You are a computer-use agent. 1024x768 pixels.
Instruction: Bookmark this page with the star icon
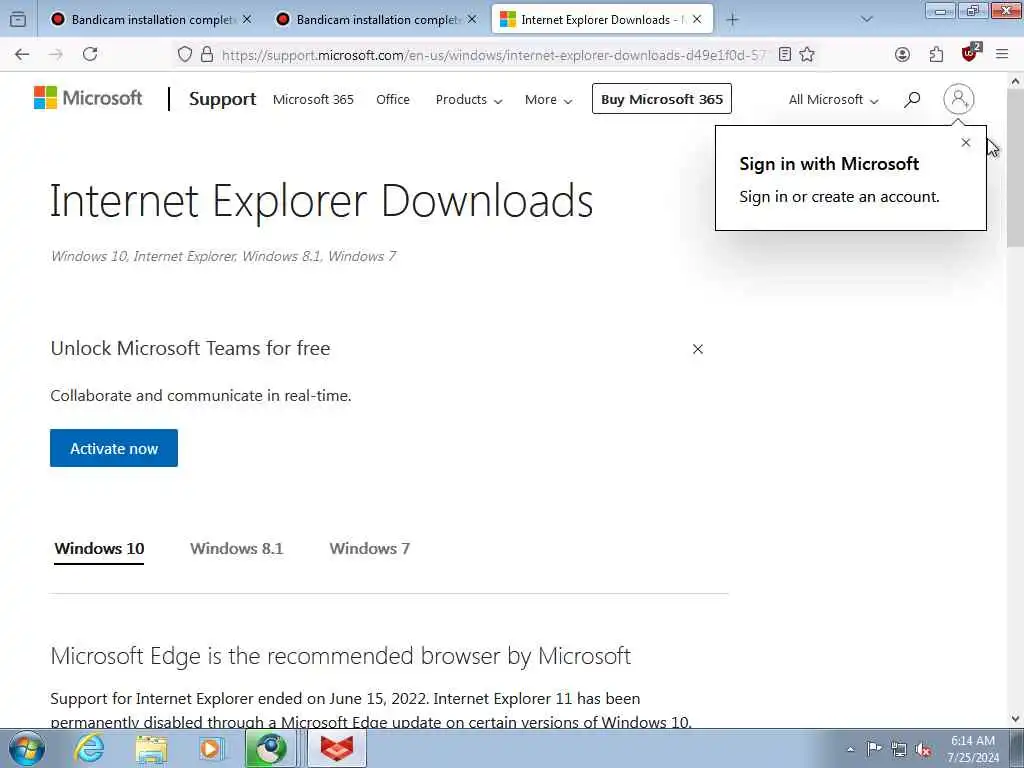point(807,55)
